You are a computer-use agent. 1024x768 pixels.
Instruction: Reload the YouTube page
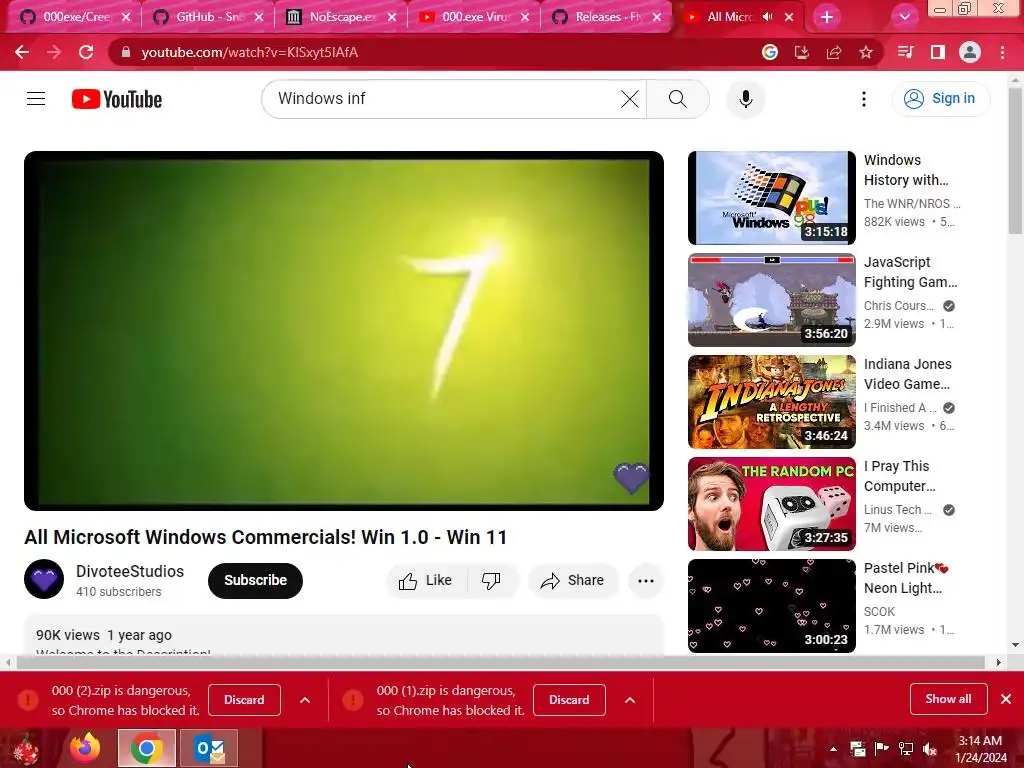tap(86, 52)
